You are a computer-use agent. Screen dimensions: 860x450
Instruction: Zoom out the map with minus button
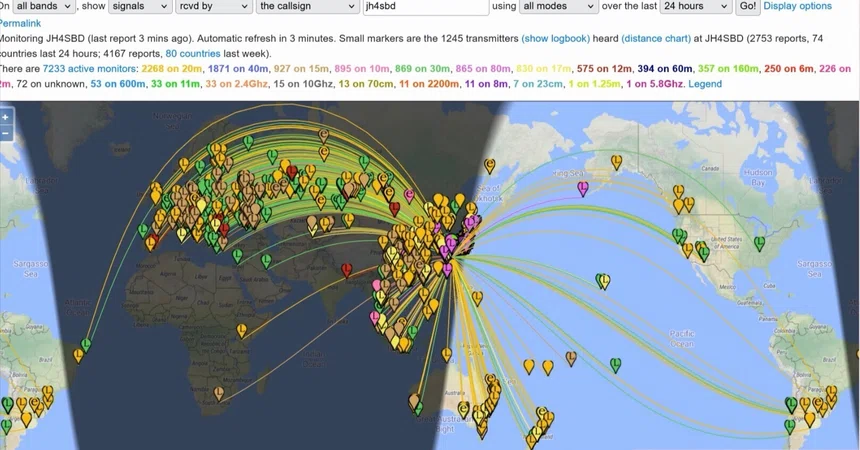[x=5, y=133]
